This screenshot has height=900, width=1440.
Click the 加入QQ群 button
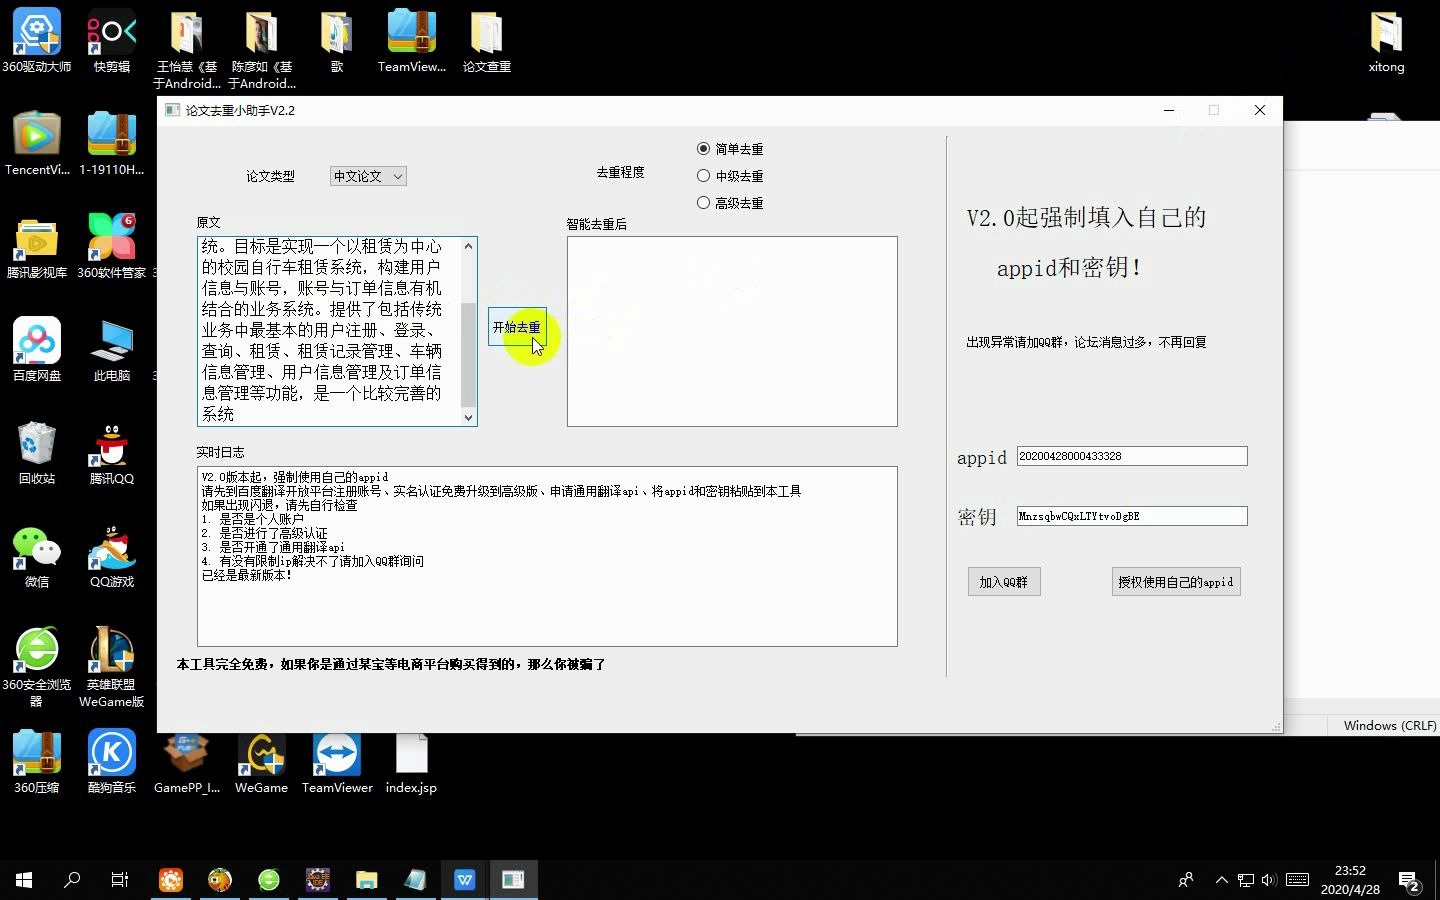(1004, 582)
